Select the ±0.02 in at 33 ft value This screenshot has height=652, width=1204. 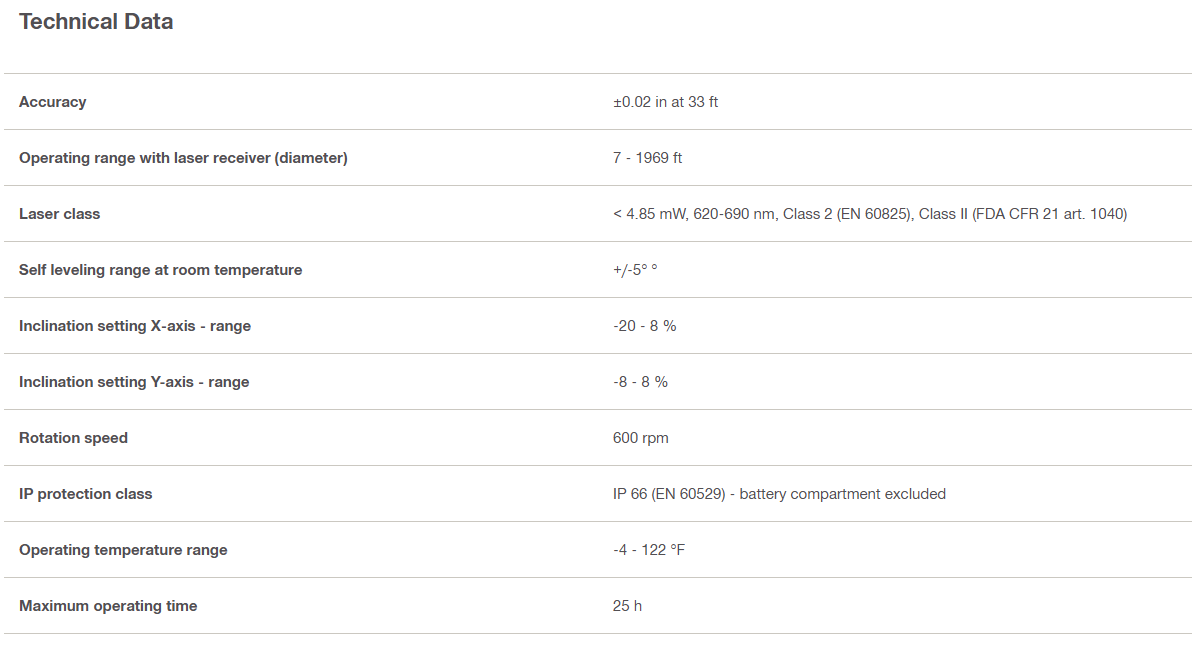tap(665, 102)
